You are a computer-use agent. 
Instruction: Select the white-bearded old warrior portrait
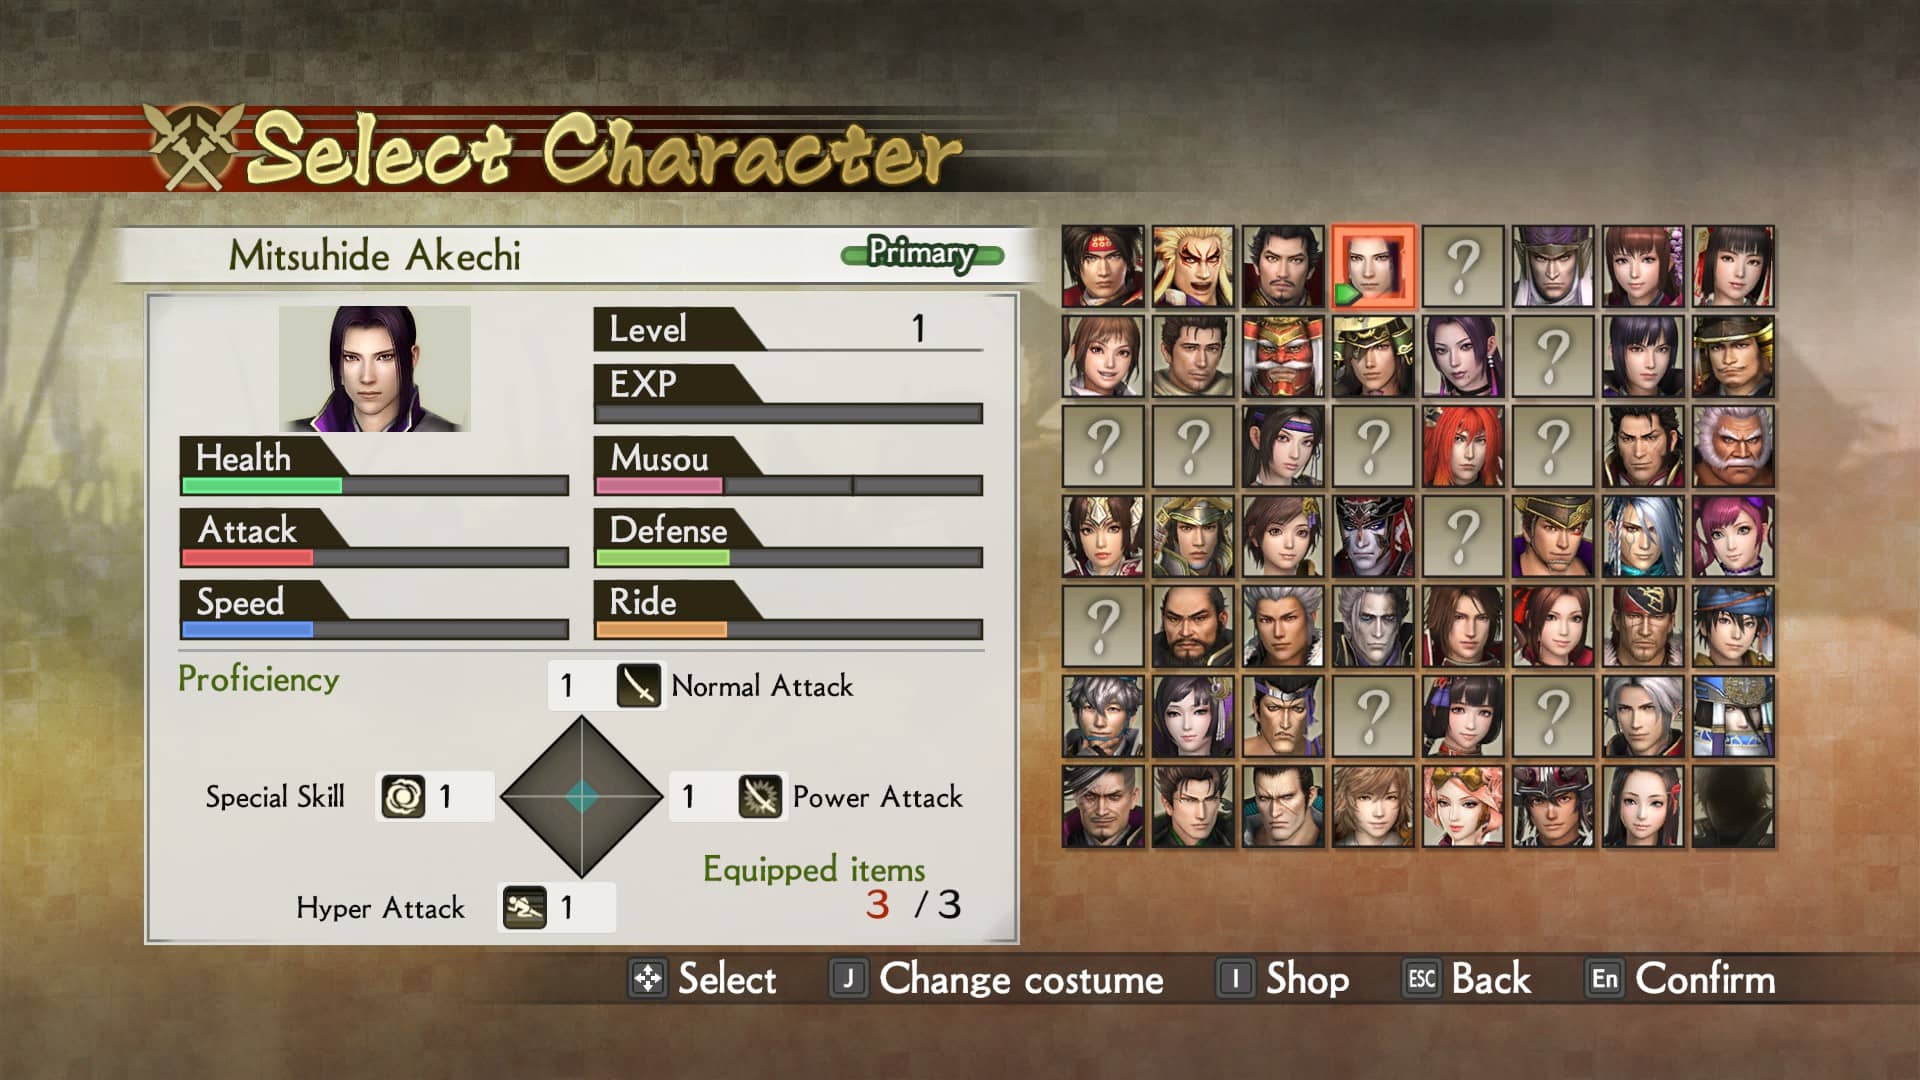pyautogui.click(x=1733, y=446)
